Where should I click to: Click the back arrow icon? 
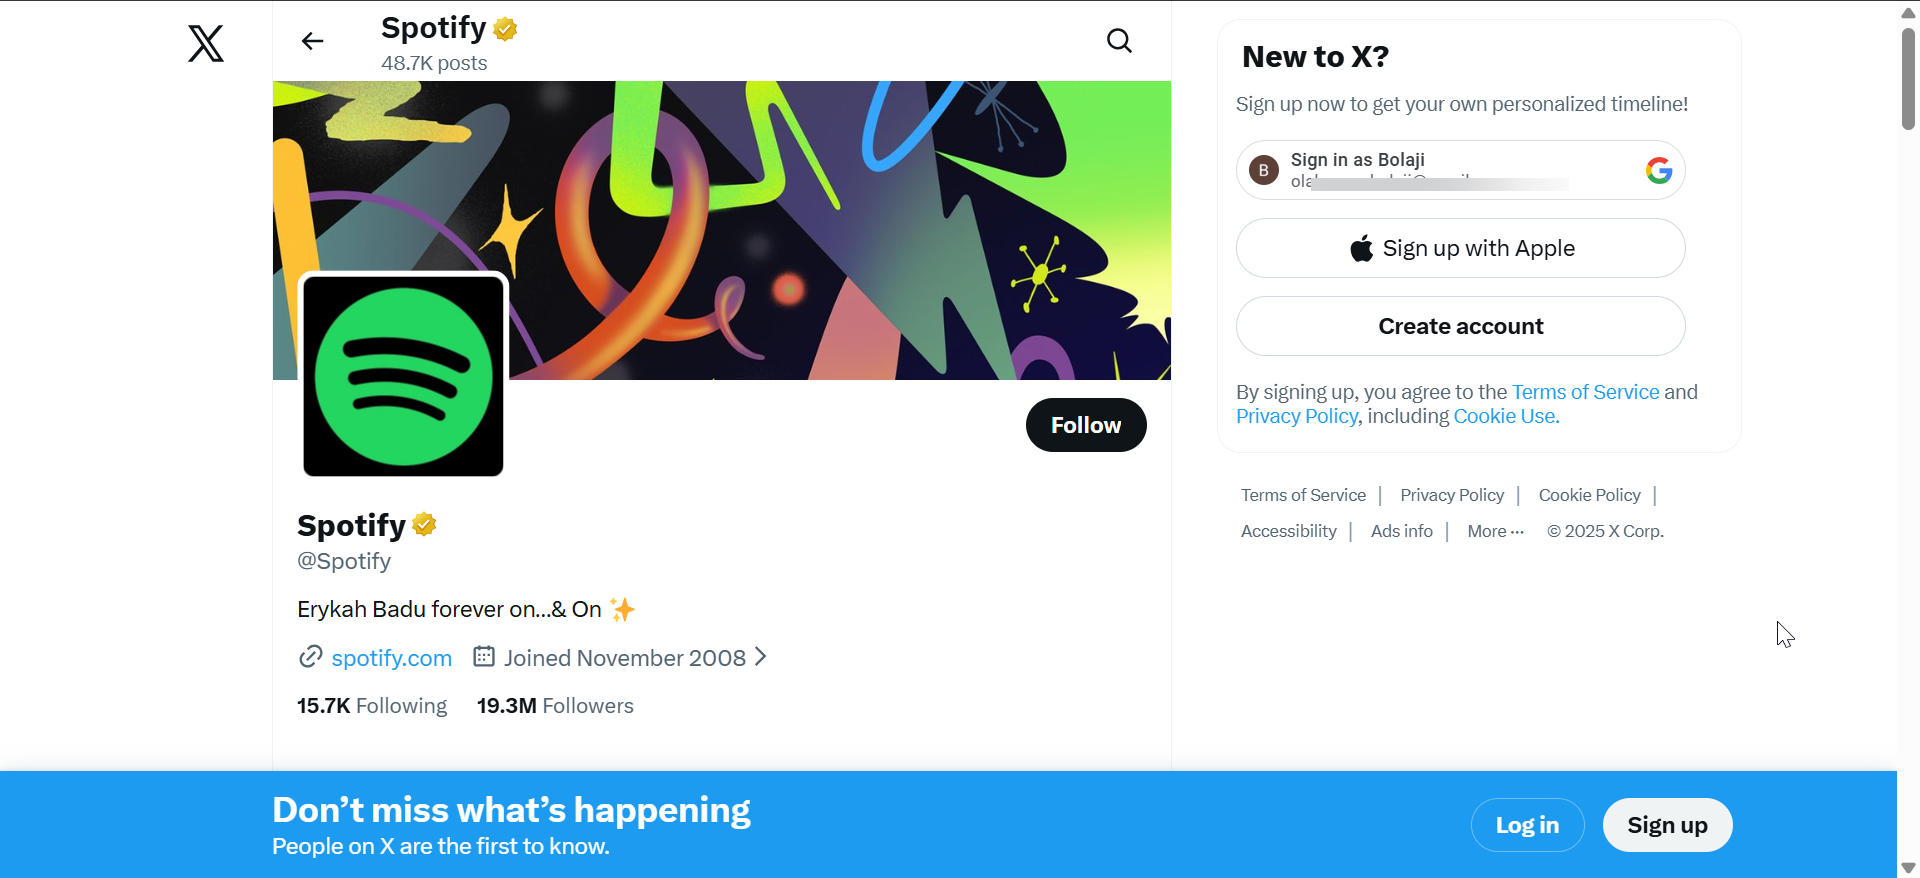313,41
